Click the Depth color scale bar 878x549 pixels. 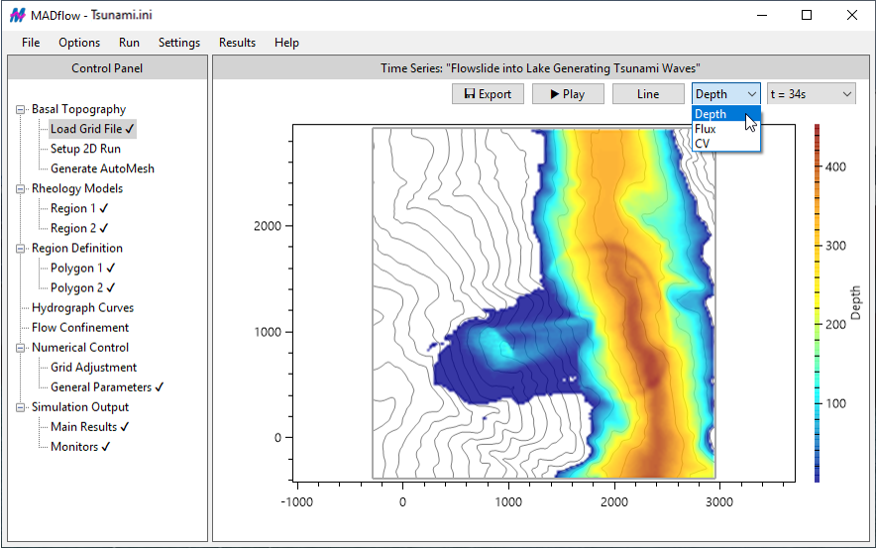(x=817, y=303)
